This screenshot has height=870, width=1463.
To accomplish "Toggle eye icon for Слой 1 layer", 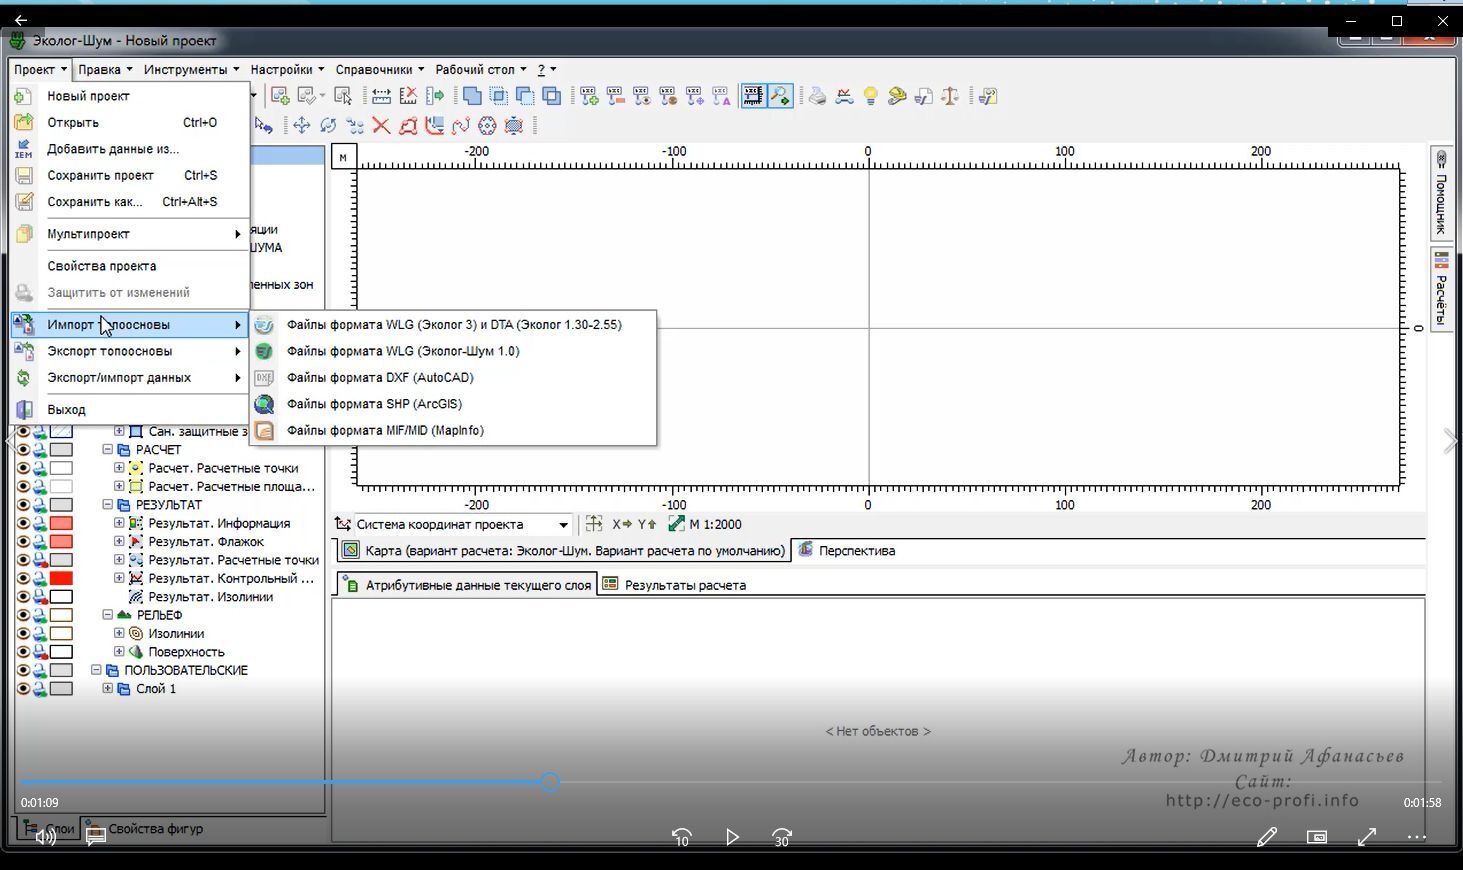I will click(23, 689).
